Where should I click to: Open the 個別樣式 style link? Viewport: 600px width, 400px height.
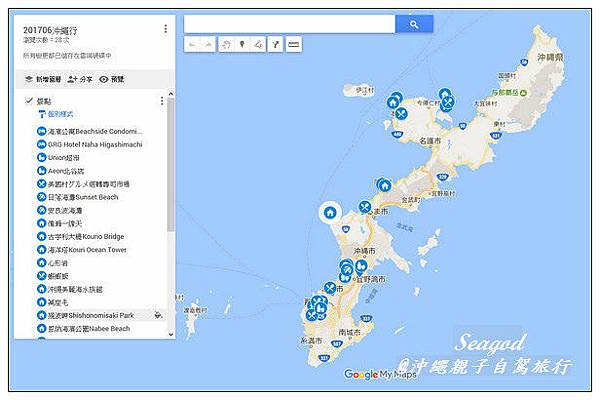pyautogui.click(x=55, y=114)
